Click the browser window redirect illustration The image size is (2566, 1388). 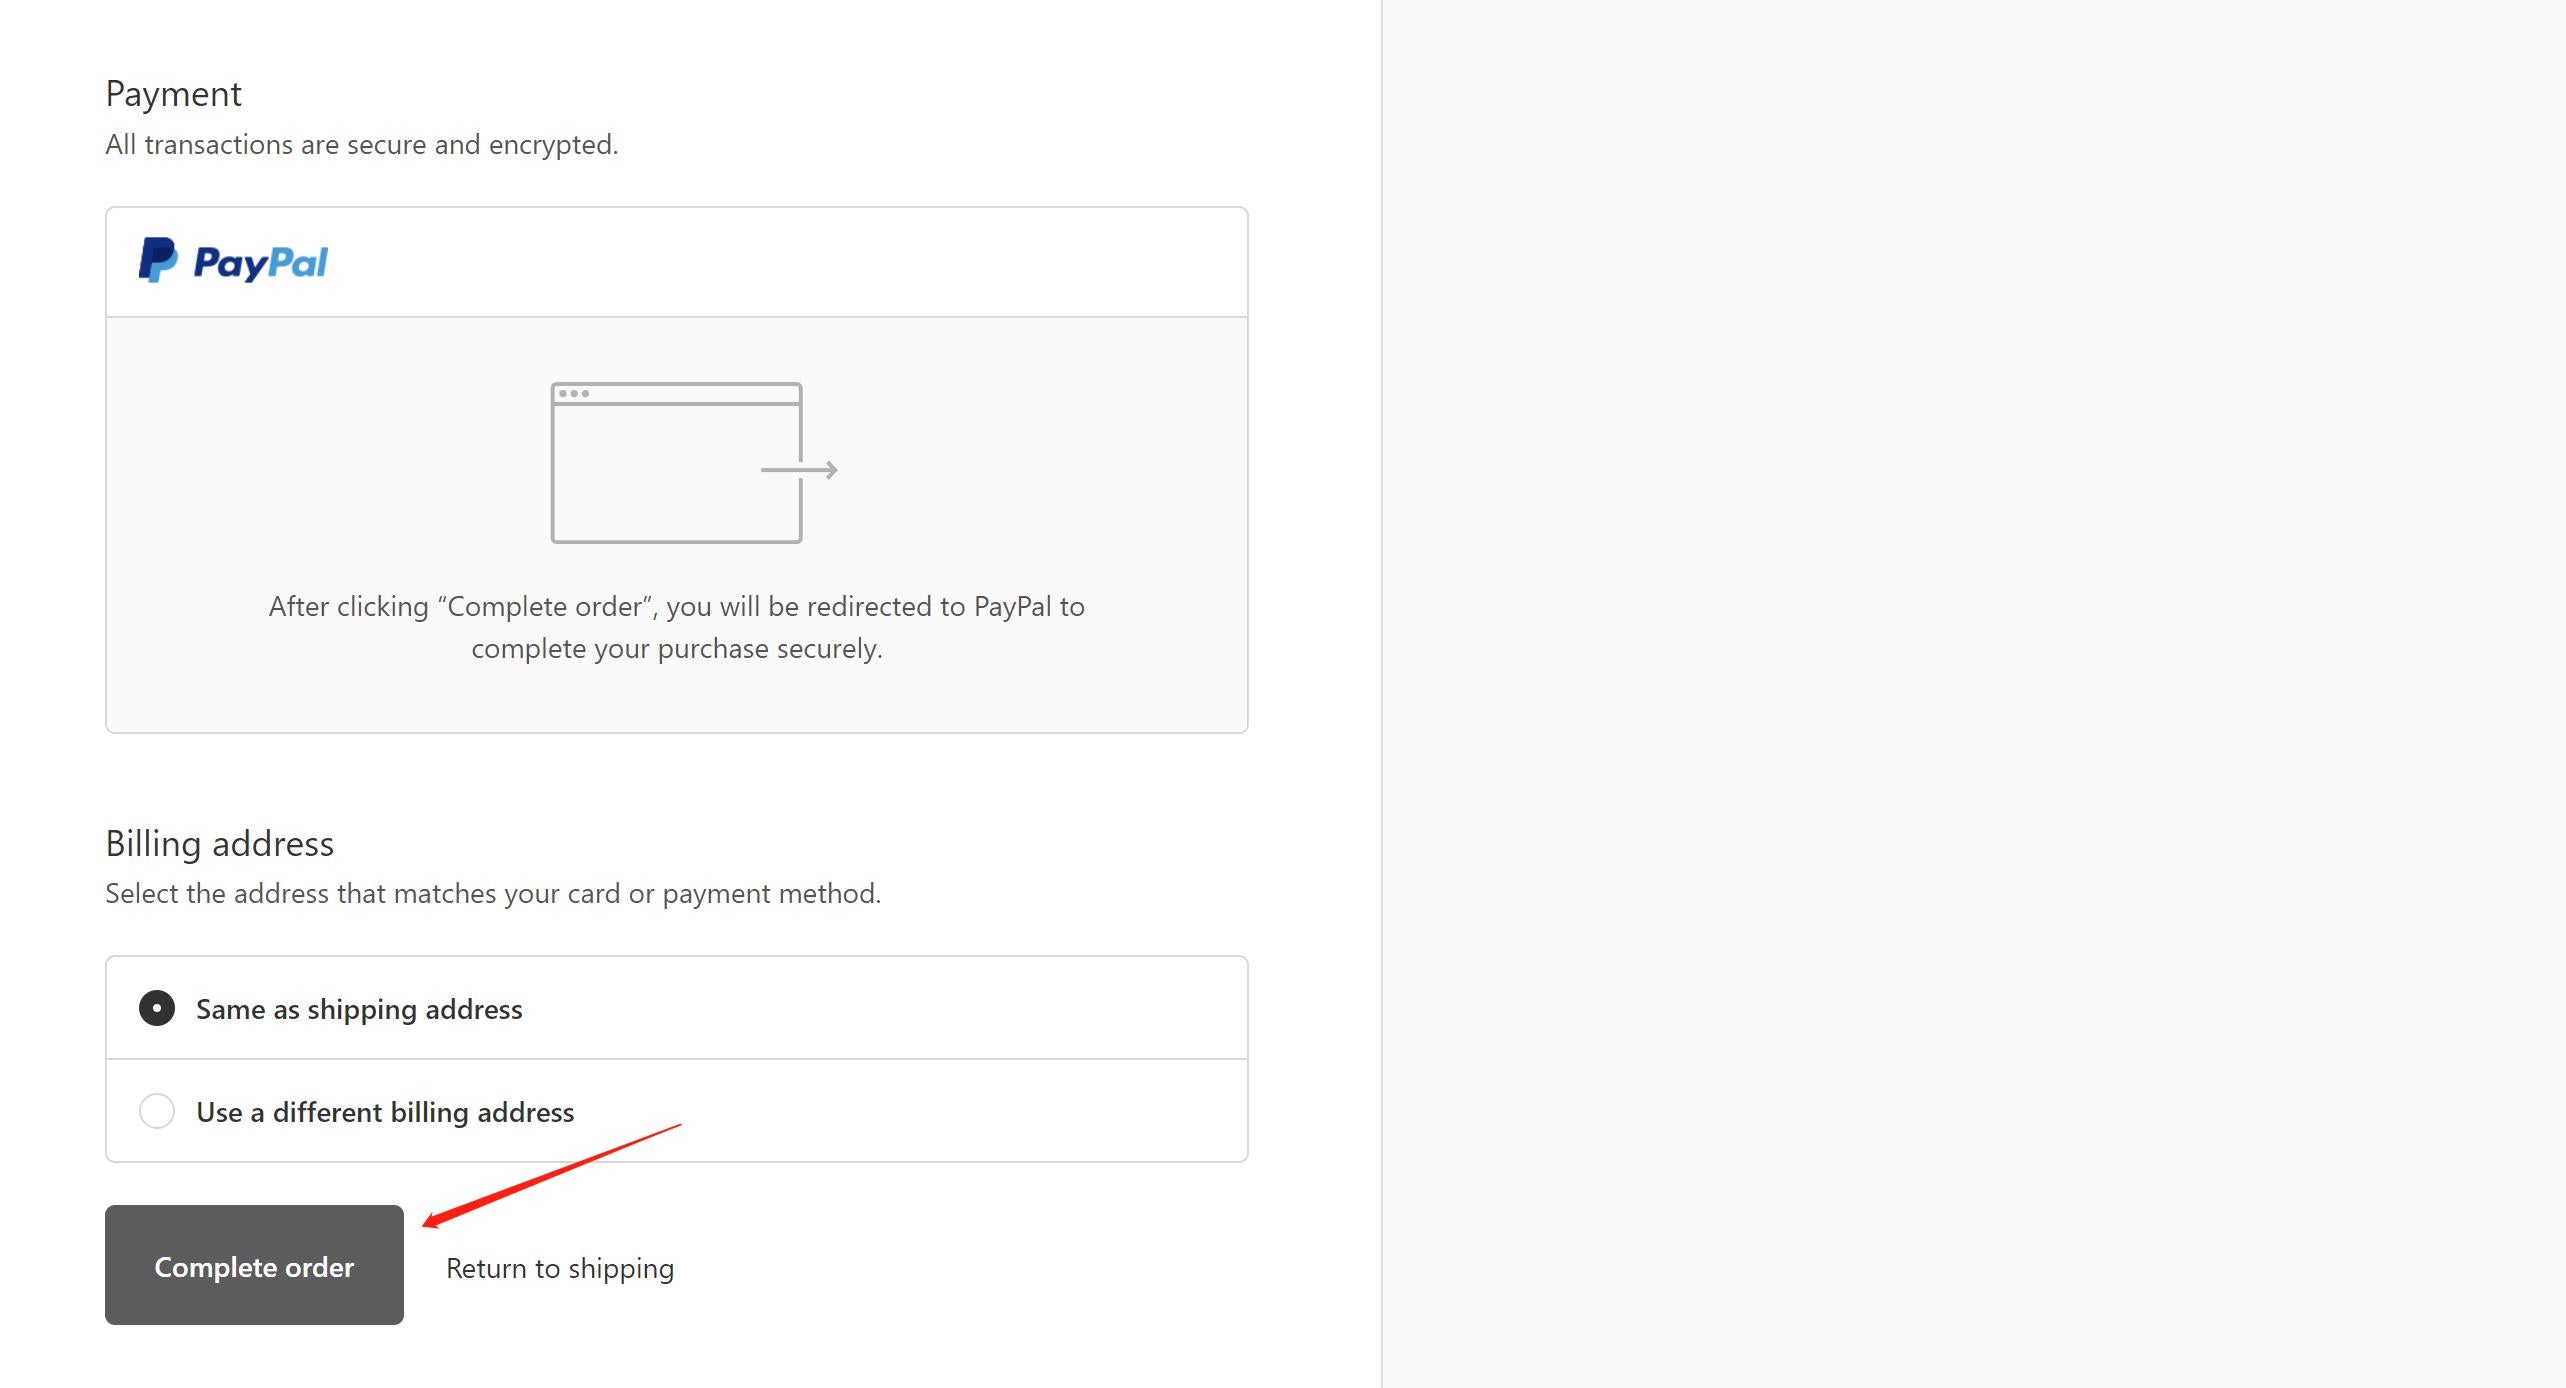tap(676, 463)
